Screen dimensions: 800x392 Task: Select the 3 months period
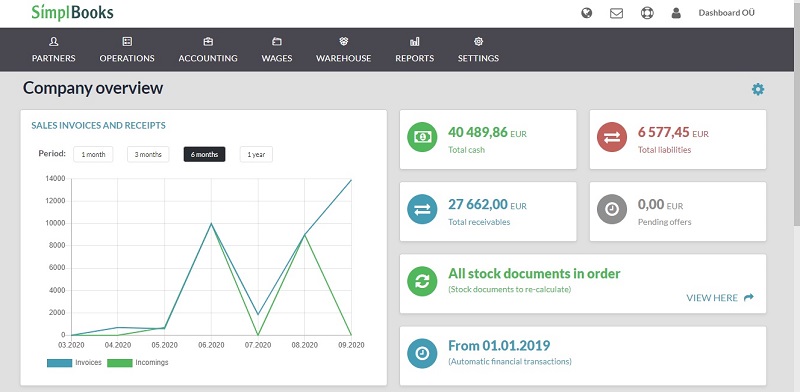148,154
